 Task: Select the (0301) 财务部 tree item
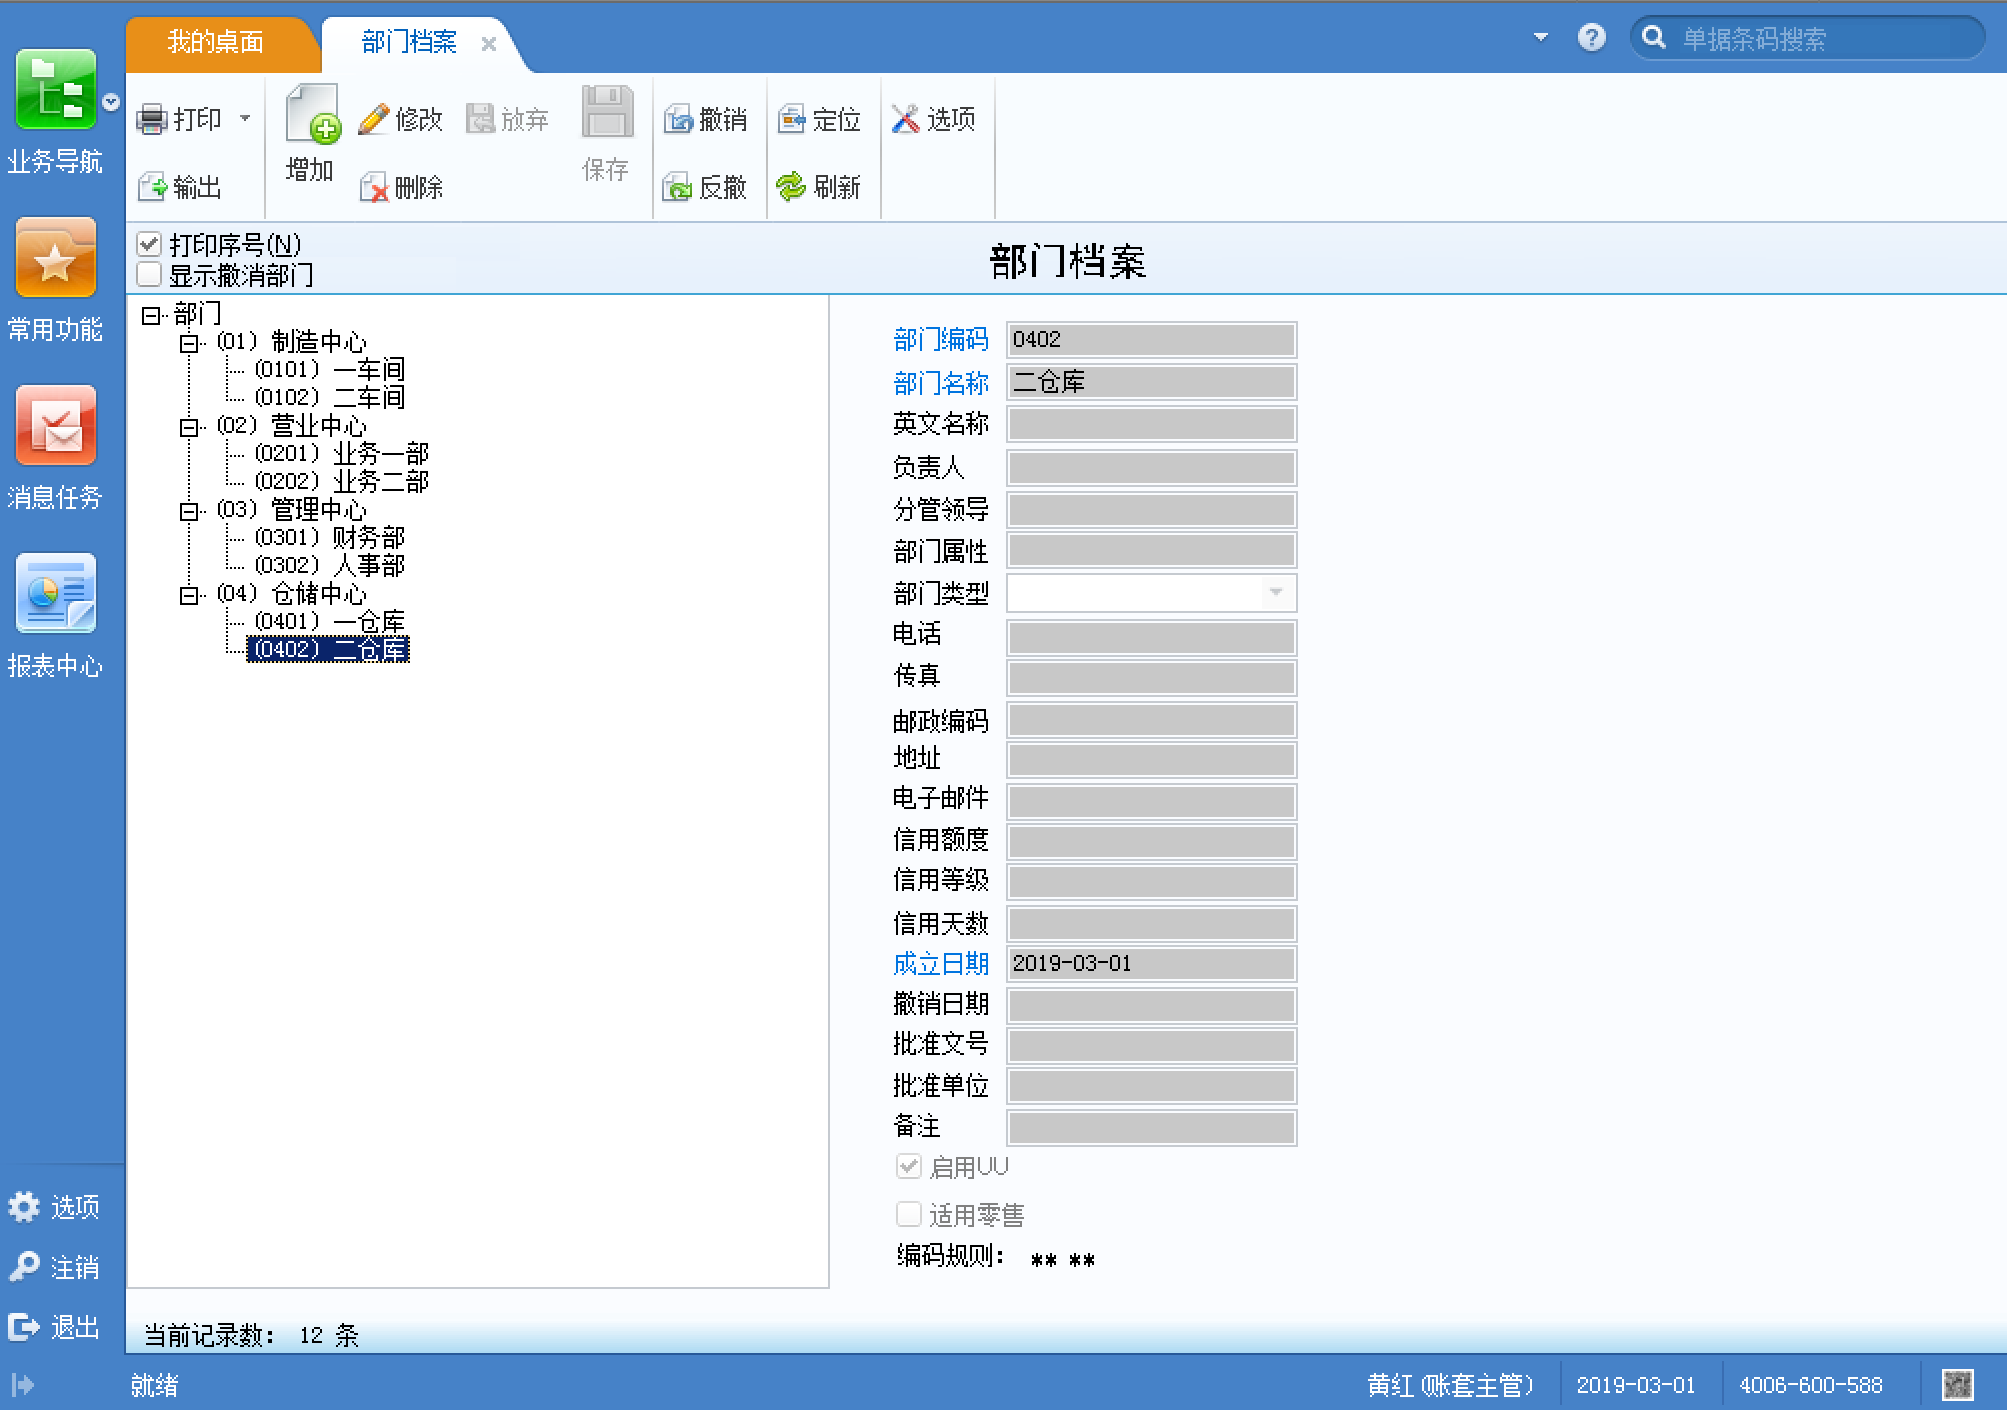pos(330,538)
